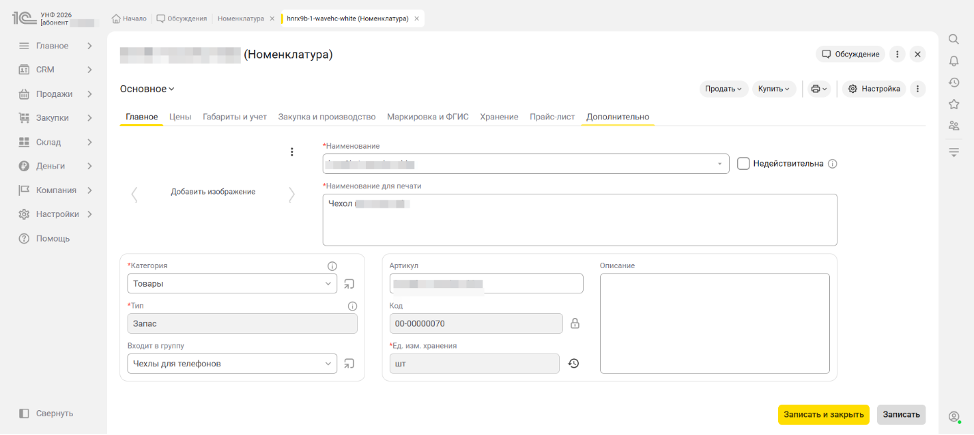
Task: Switch to Маркировка и ФГИС tab
Action: [435, 117]
